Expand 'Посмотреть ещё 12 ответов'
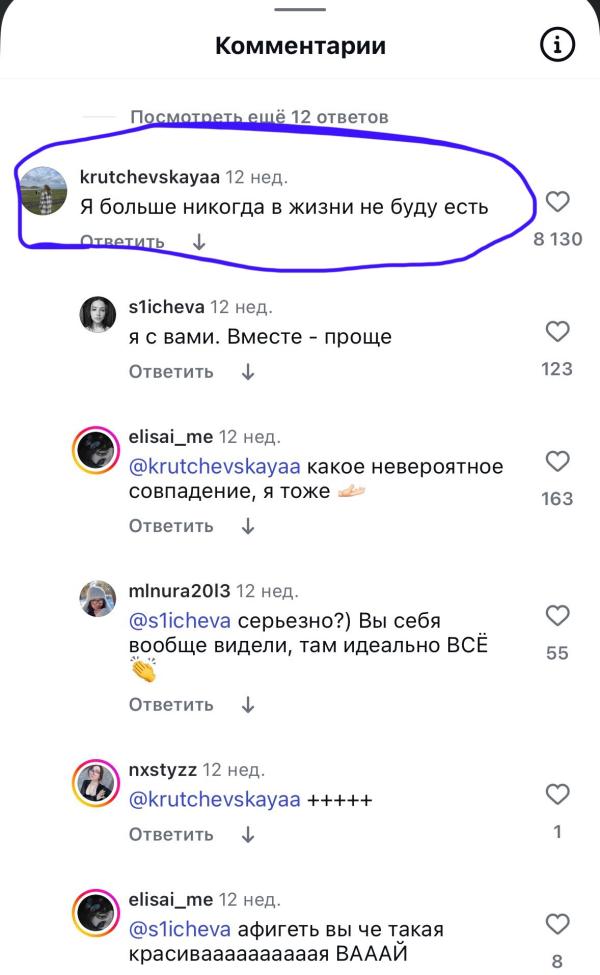 259,117
